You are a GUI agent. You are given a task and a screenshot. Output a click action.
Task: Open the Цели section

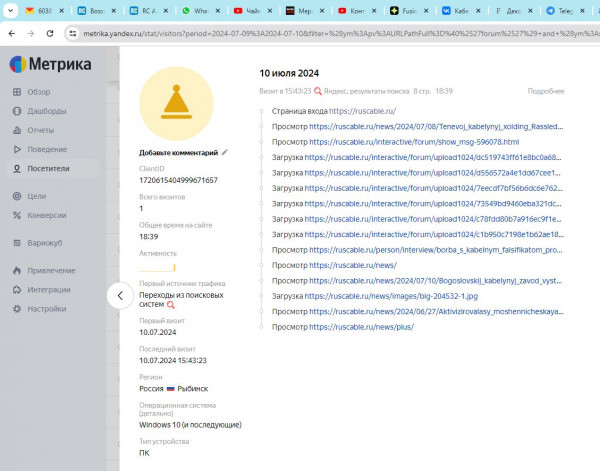[36, 196]
